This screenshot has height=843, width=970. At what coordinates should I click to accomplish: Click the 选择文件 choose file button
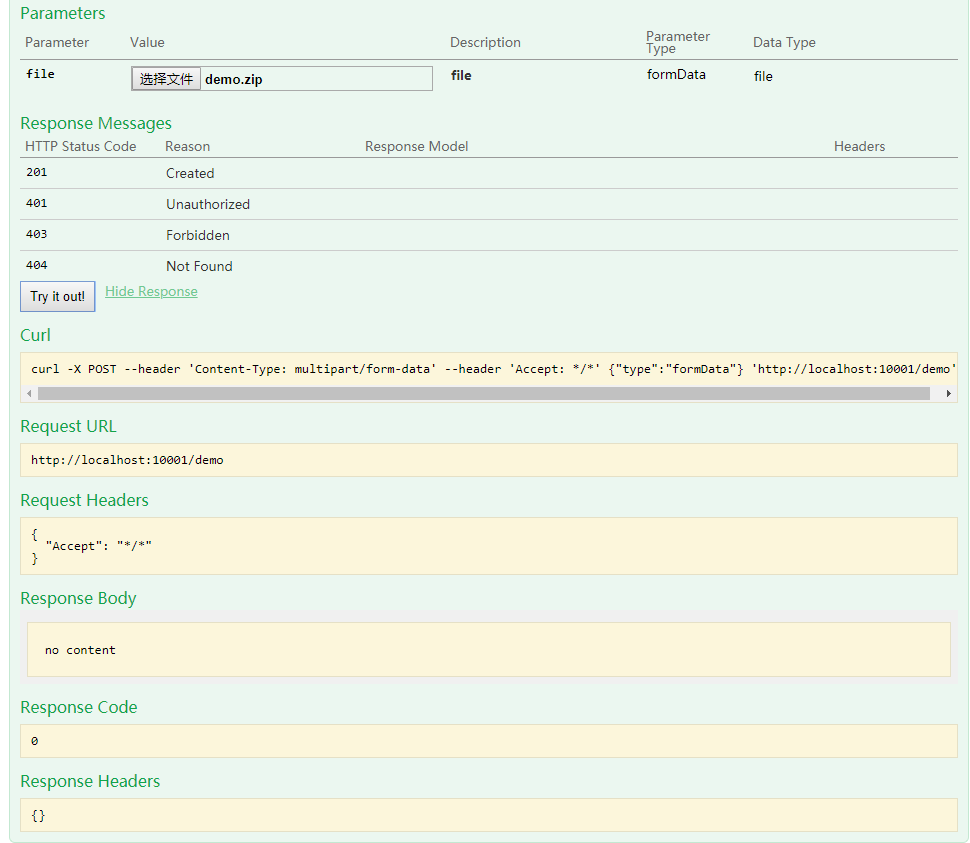(166, 79)
